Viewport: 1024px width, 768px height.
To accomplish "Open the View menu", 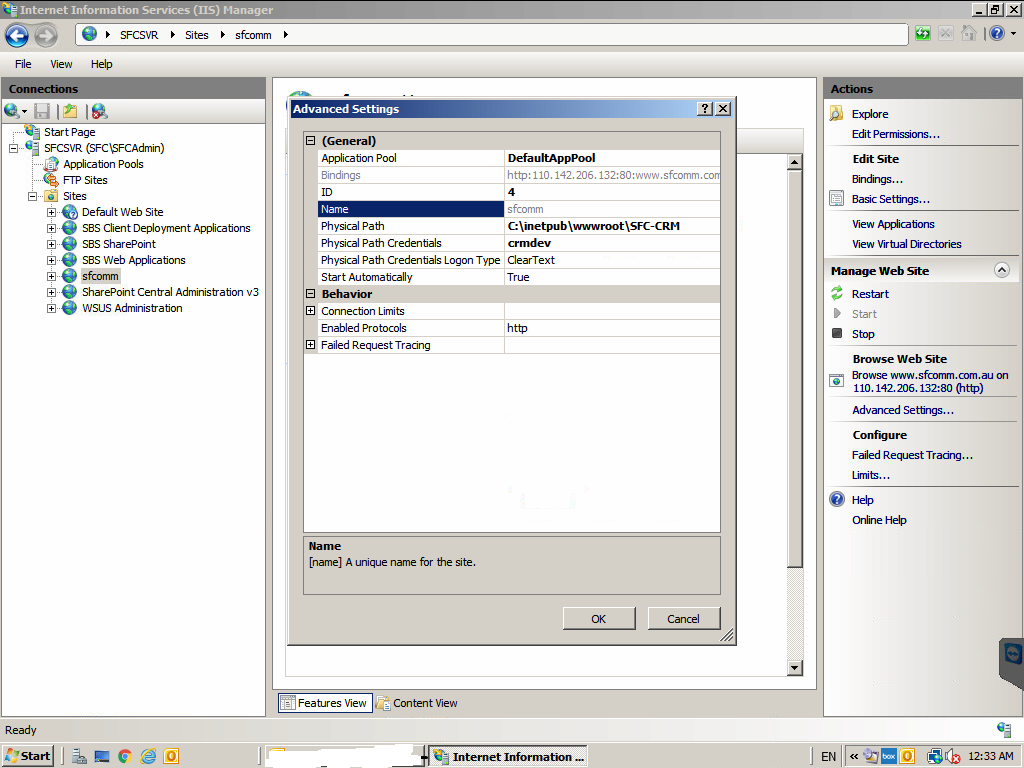I will 61,63.
